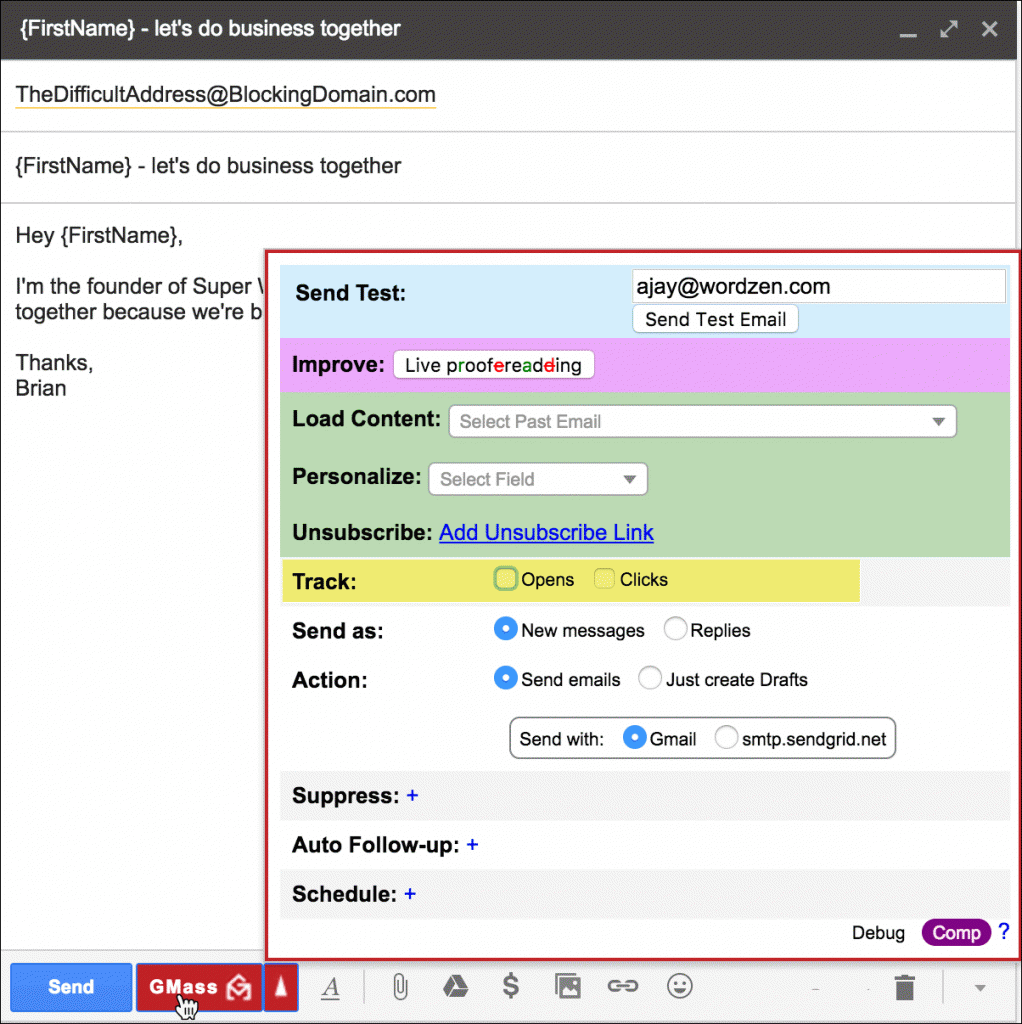Insert file from Google Drive icon
Viewport: 1022px width, 1024px height.
point(455,987)
